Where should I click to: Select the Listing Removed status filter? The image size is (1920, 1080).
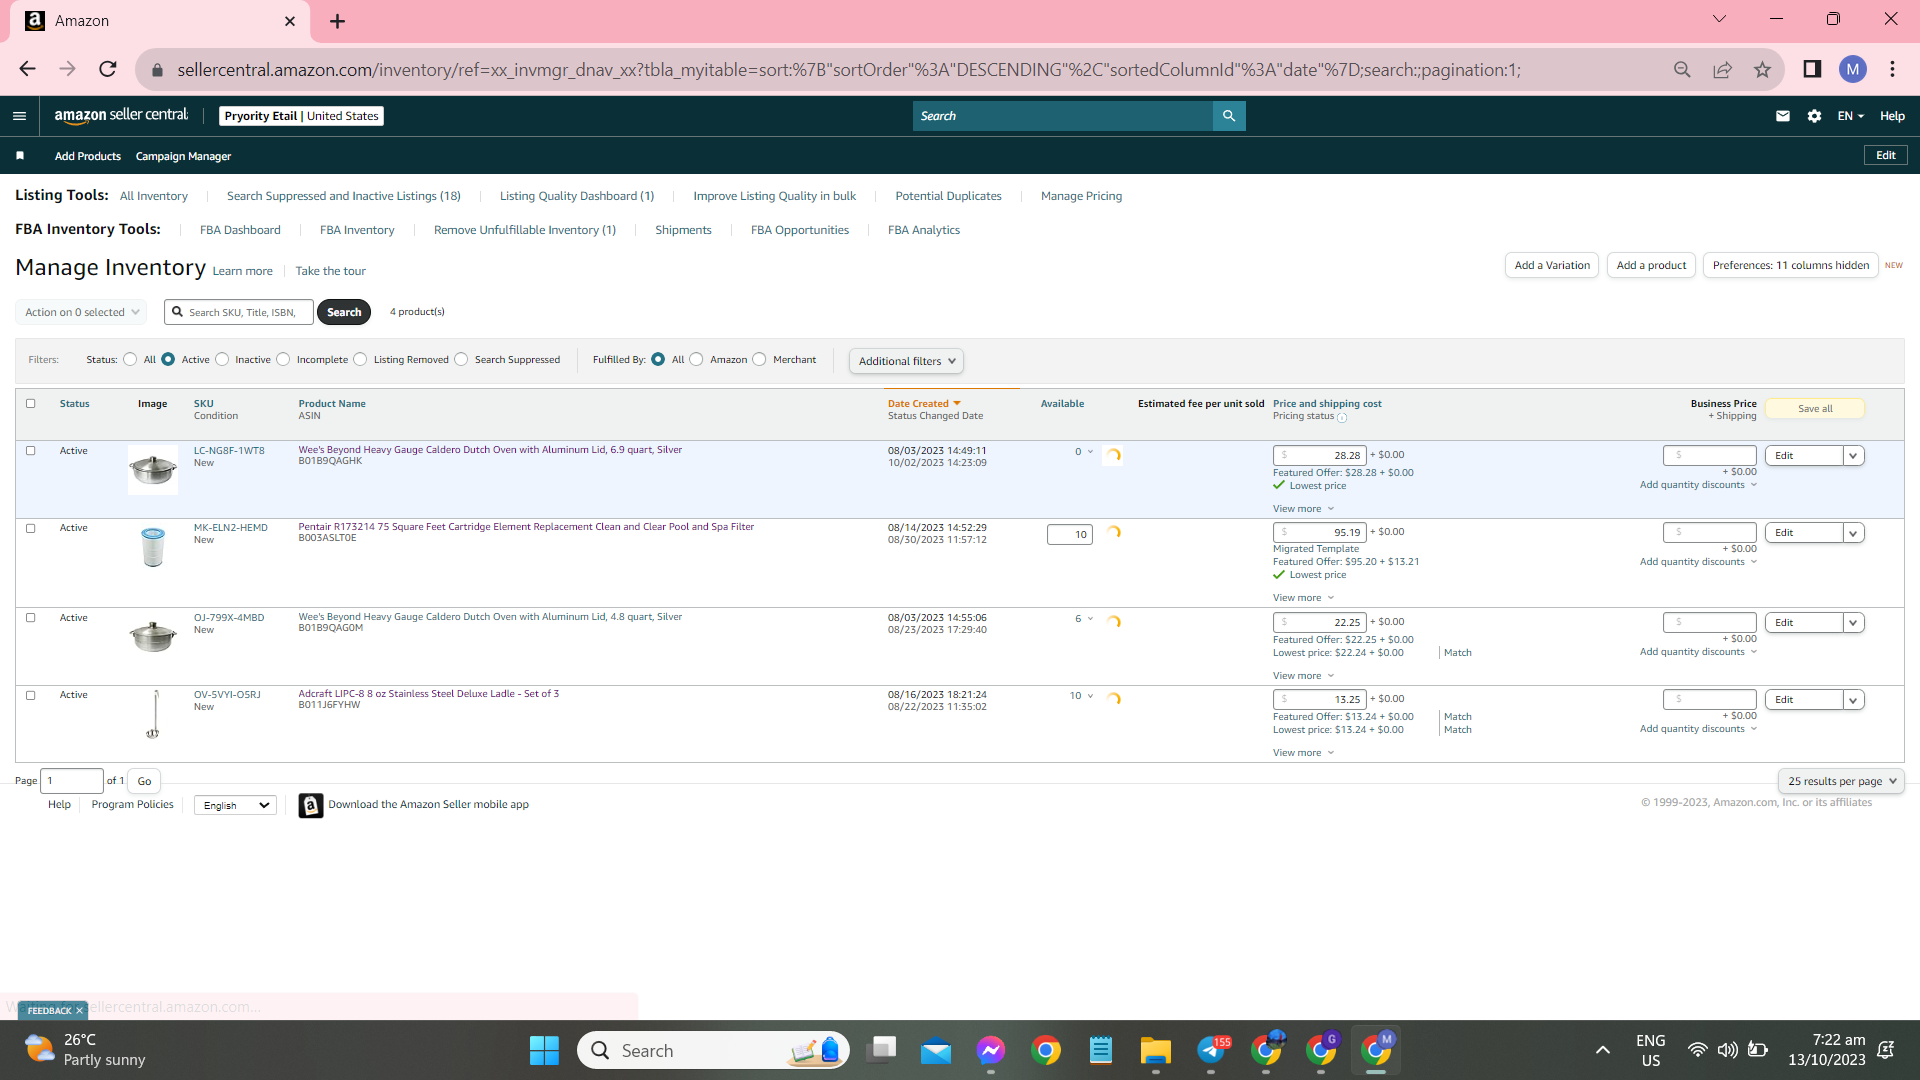pos(360,360)
